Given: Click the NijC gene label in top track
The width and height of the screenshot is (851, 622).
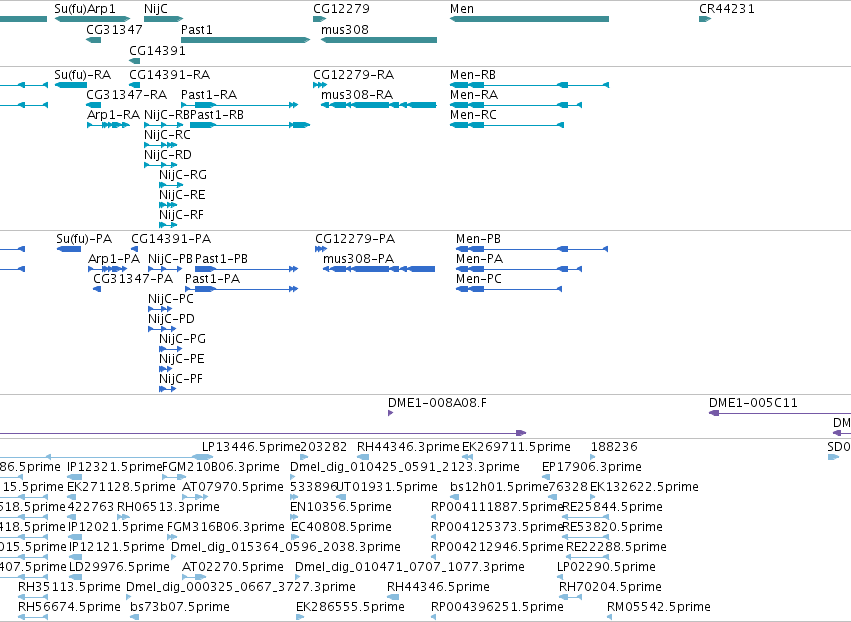Looking at the screenshot, I should pyautogui.click(x=156, y=9).
